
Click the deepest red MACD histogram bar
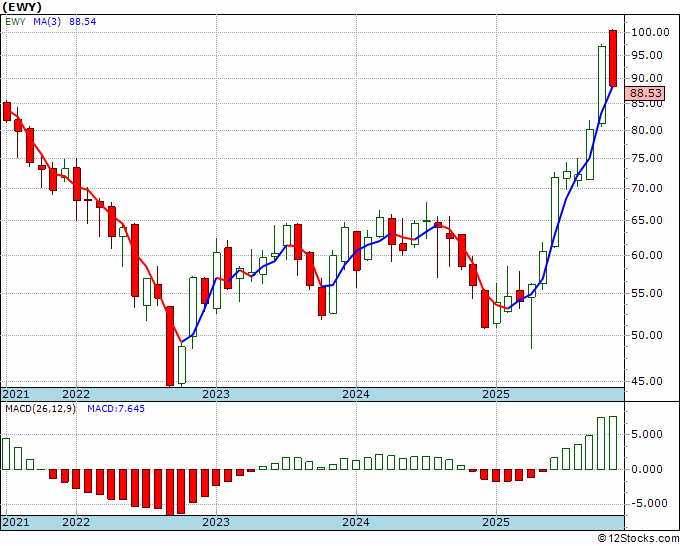coord(170,492)
